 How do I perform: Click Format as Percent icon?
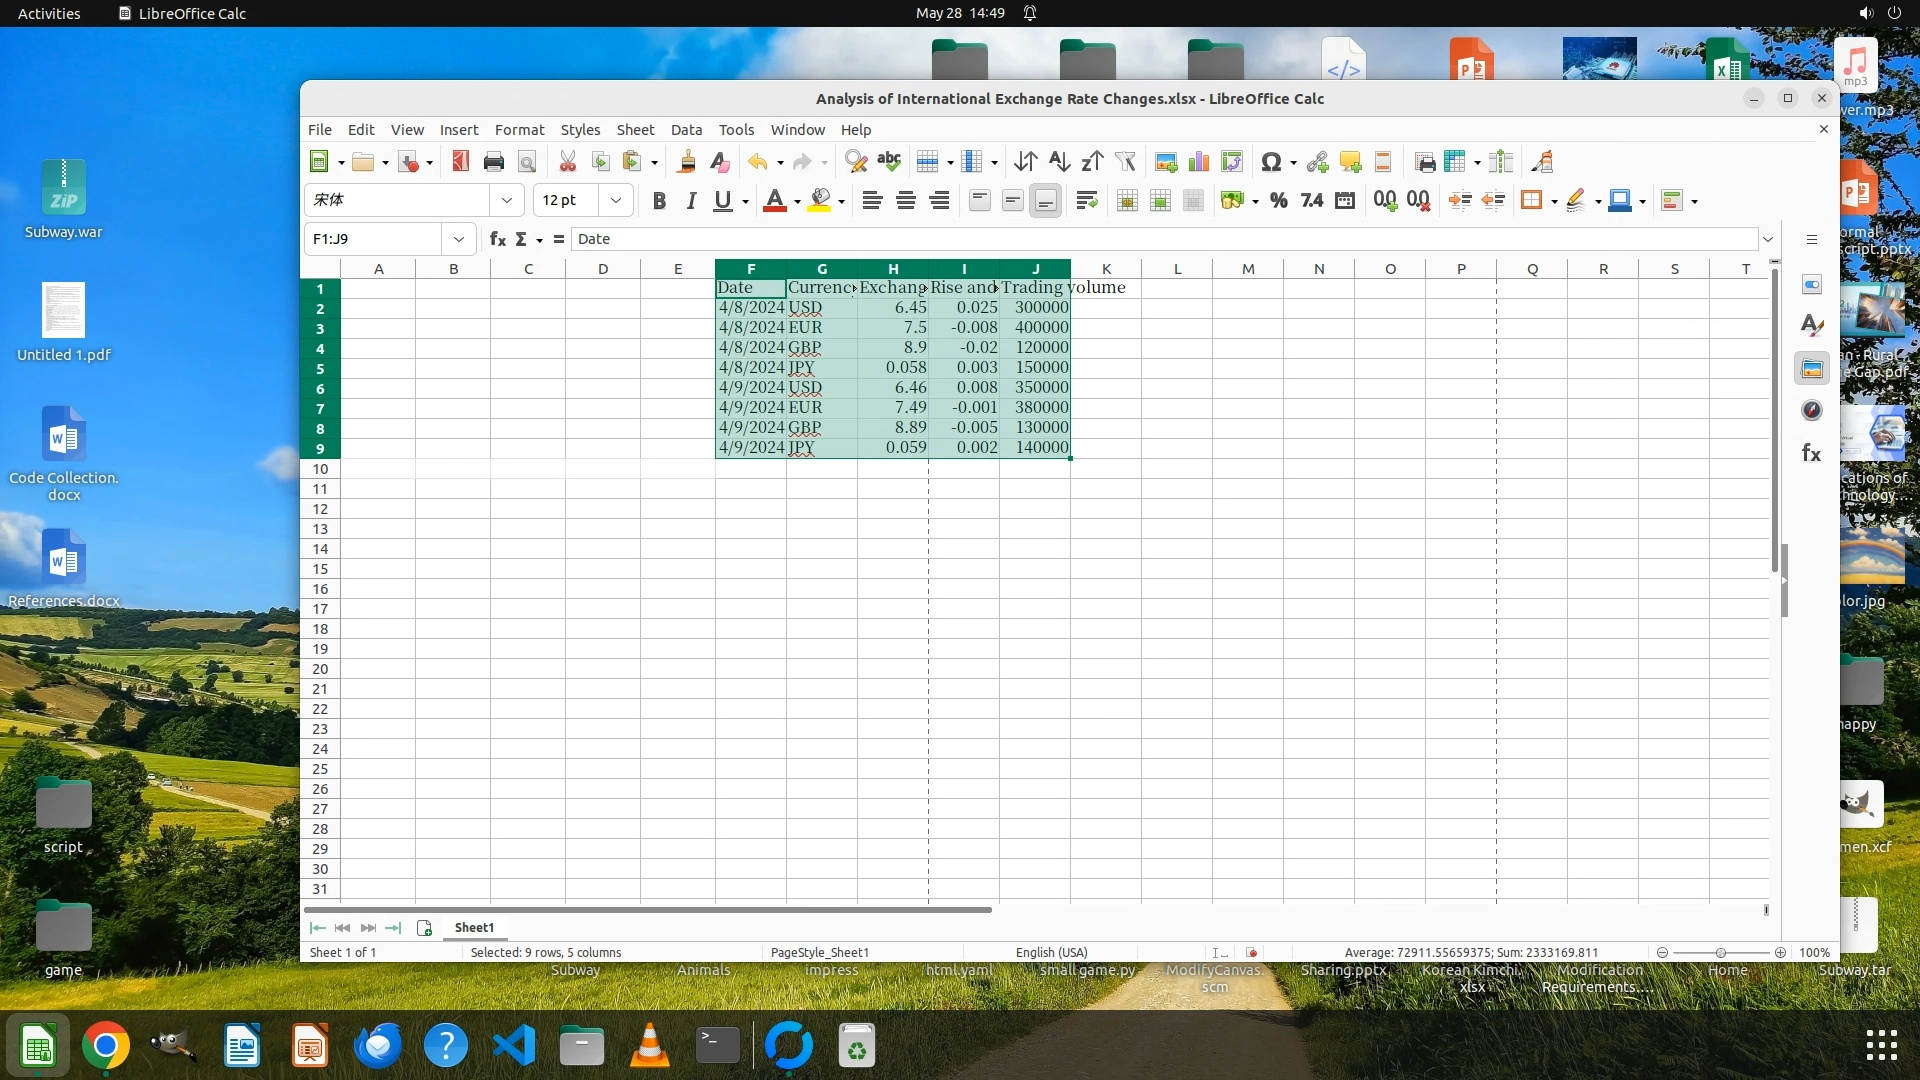click(x=1278, y=200)
